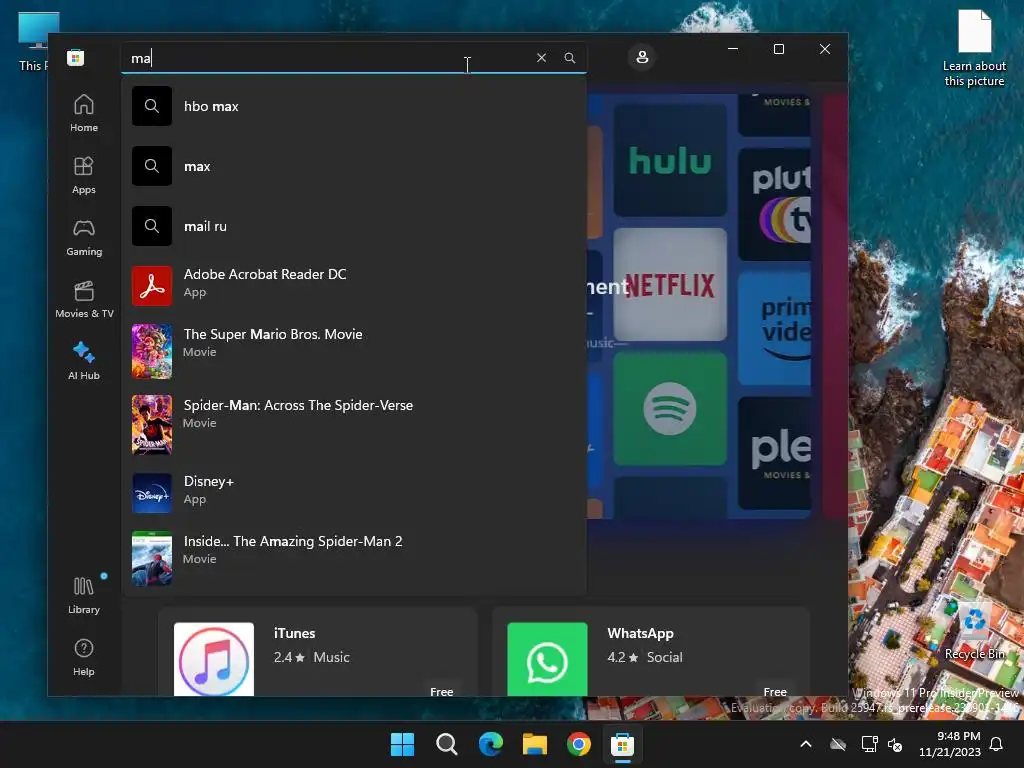The height and width of the screenshot is (768, 1024).
Task: Open the Disney+ app suggestion
Action: point(354,492)
